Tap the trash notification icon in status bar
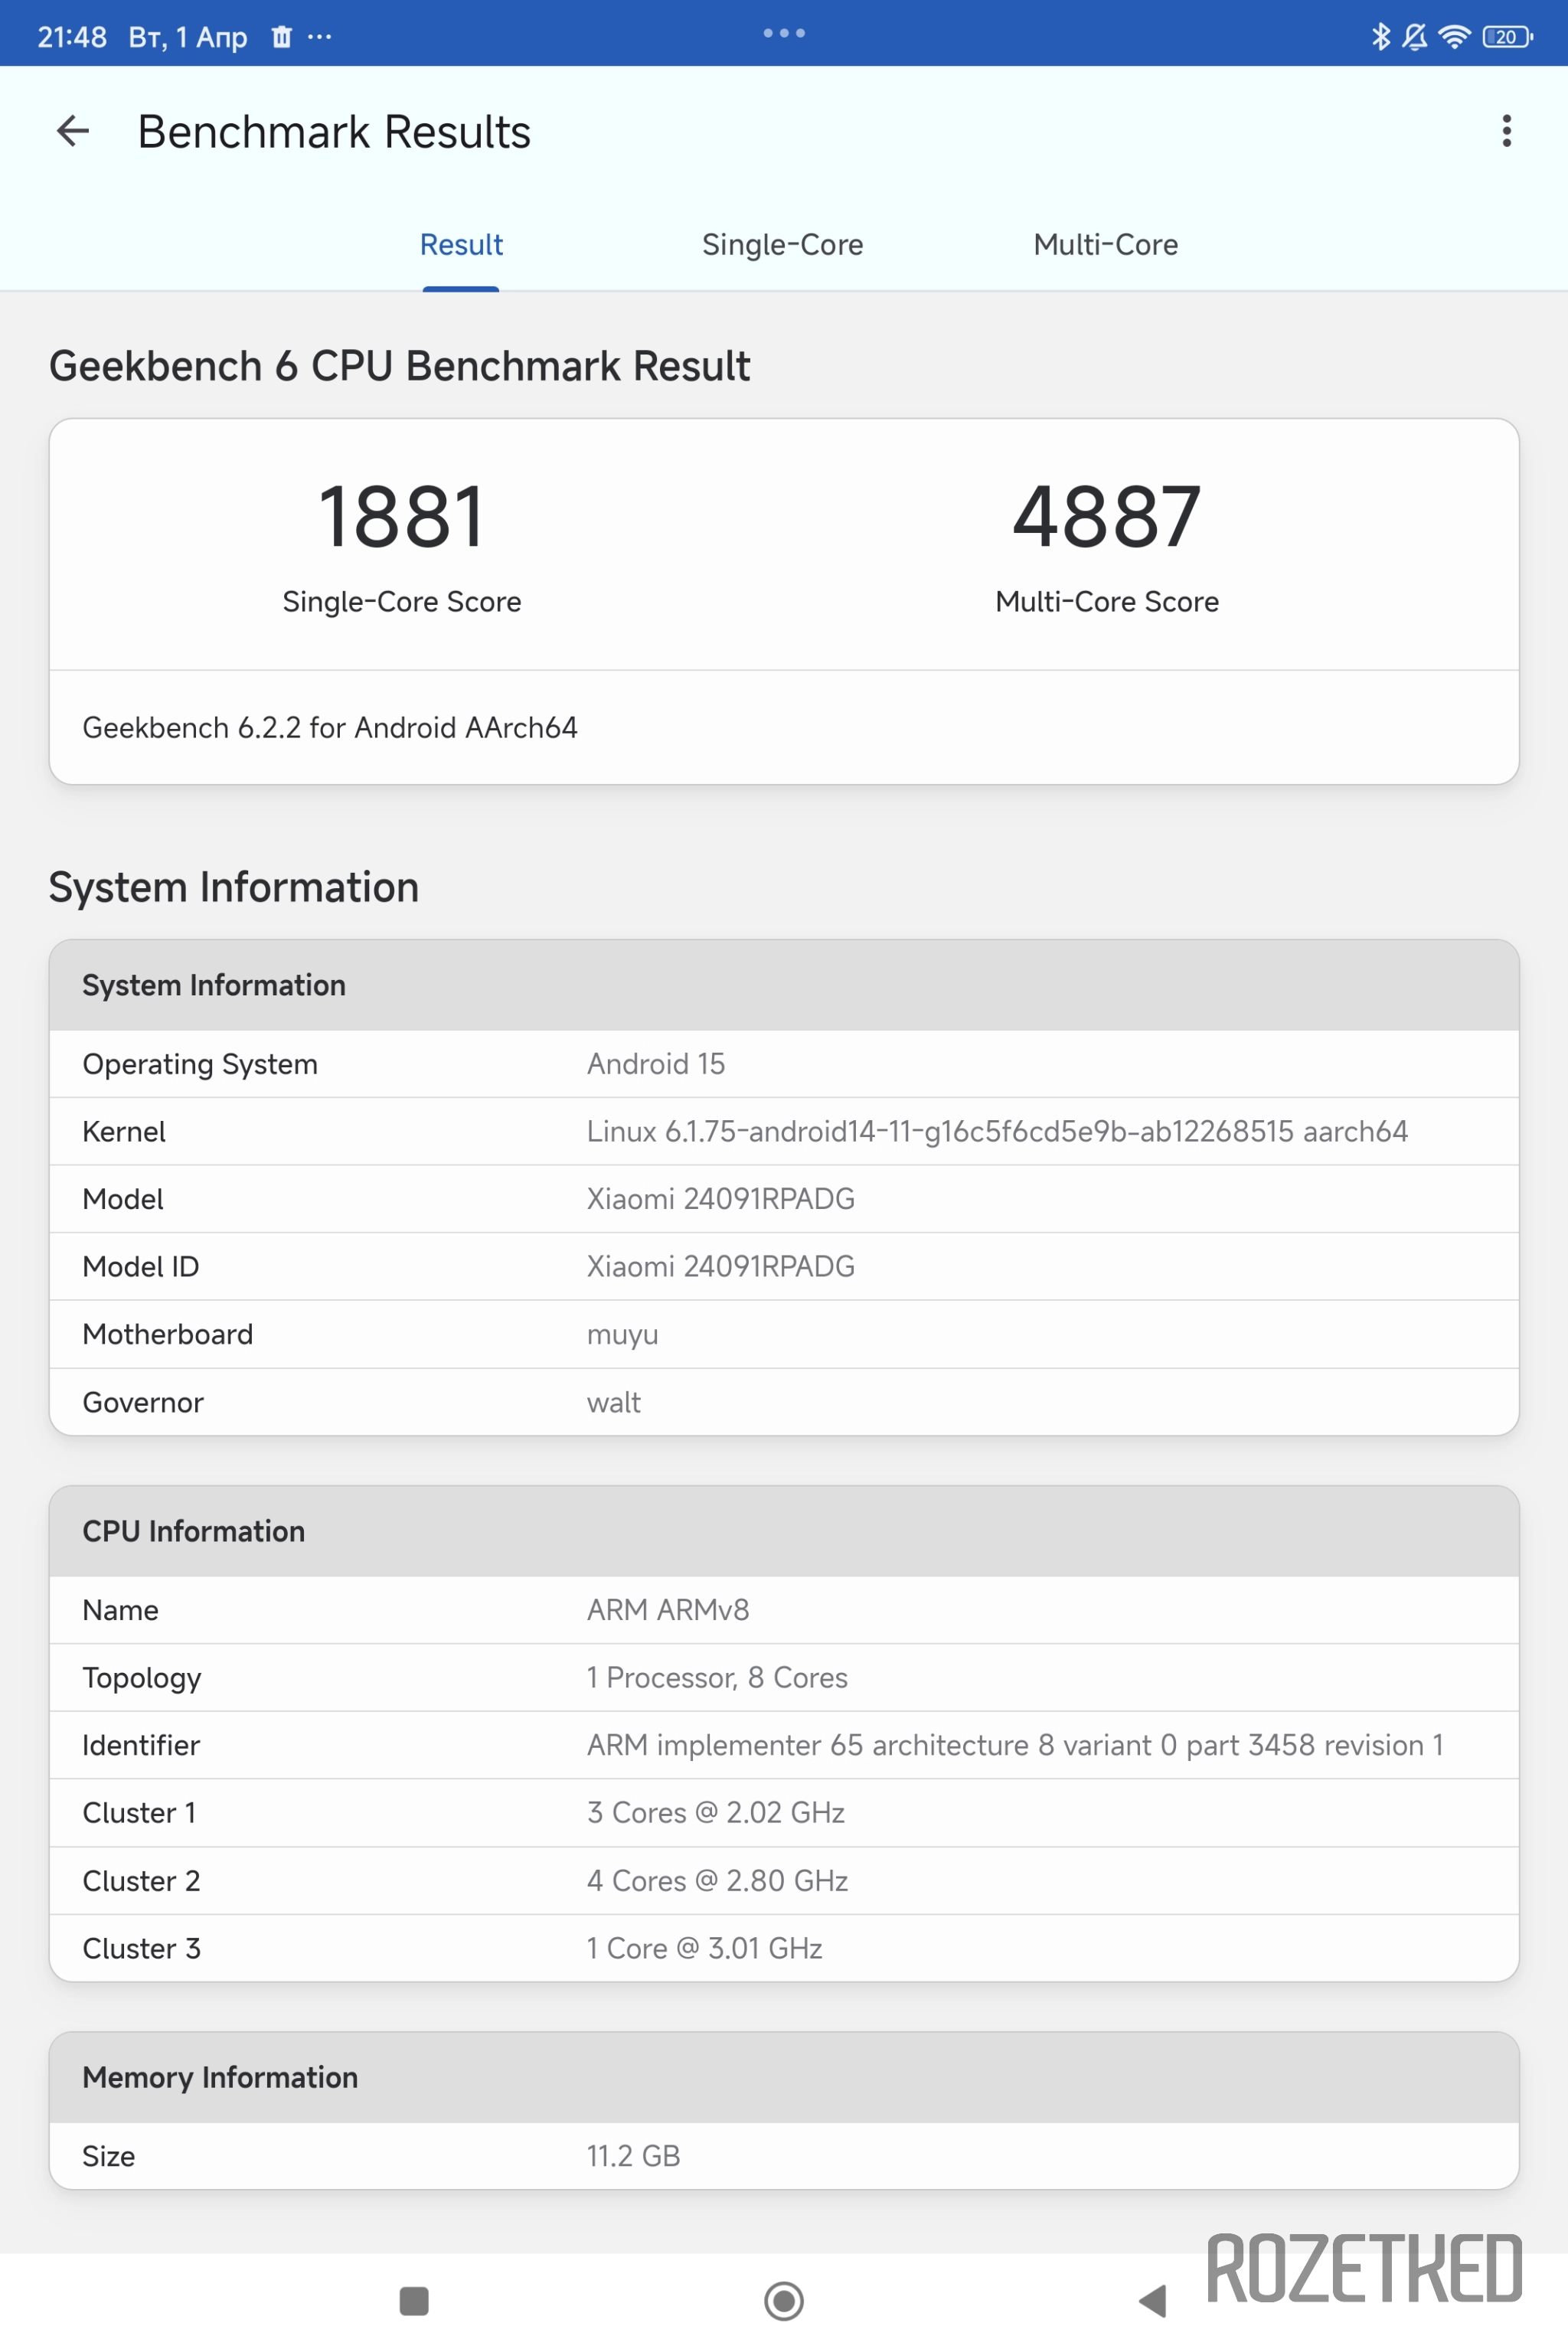 (x=282, y=37)
